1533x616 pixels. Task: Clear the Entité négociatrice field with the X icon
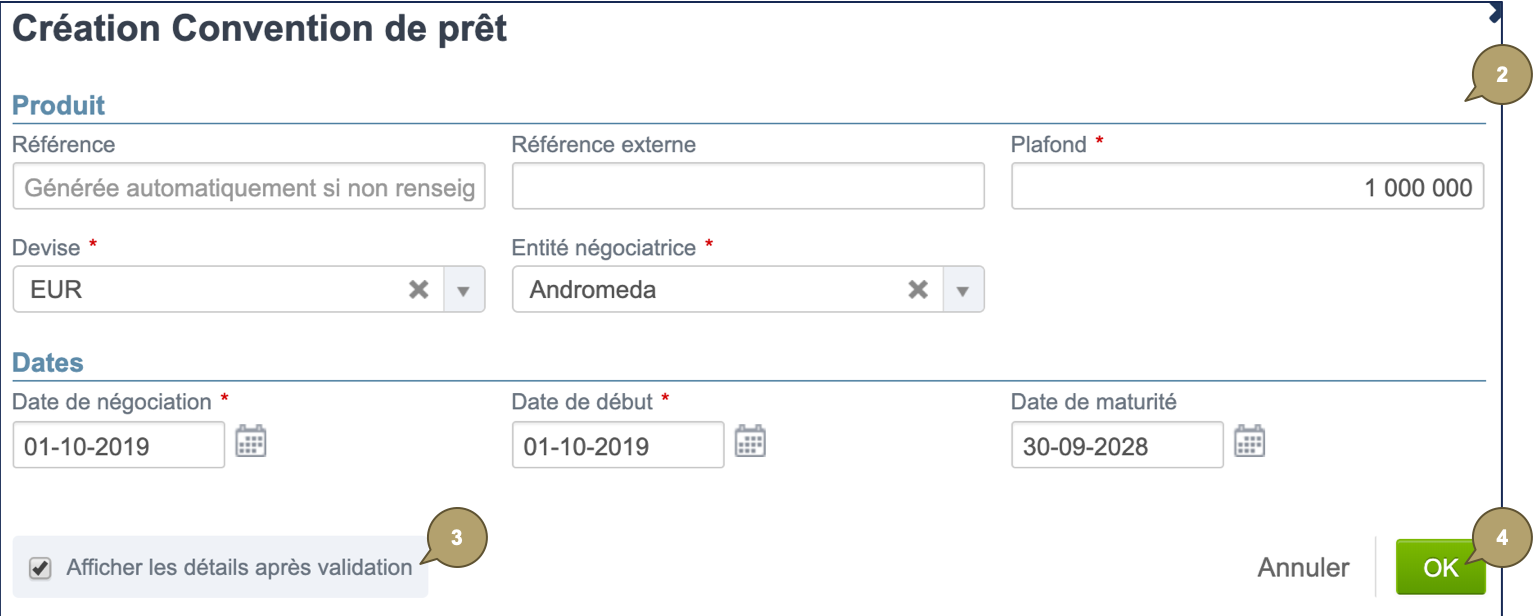[918, 288]
